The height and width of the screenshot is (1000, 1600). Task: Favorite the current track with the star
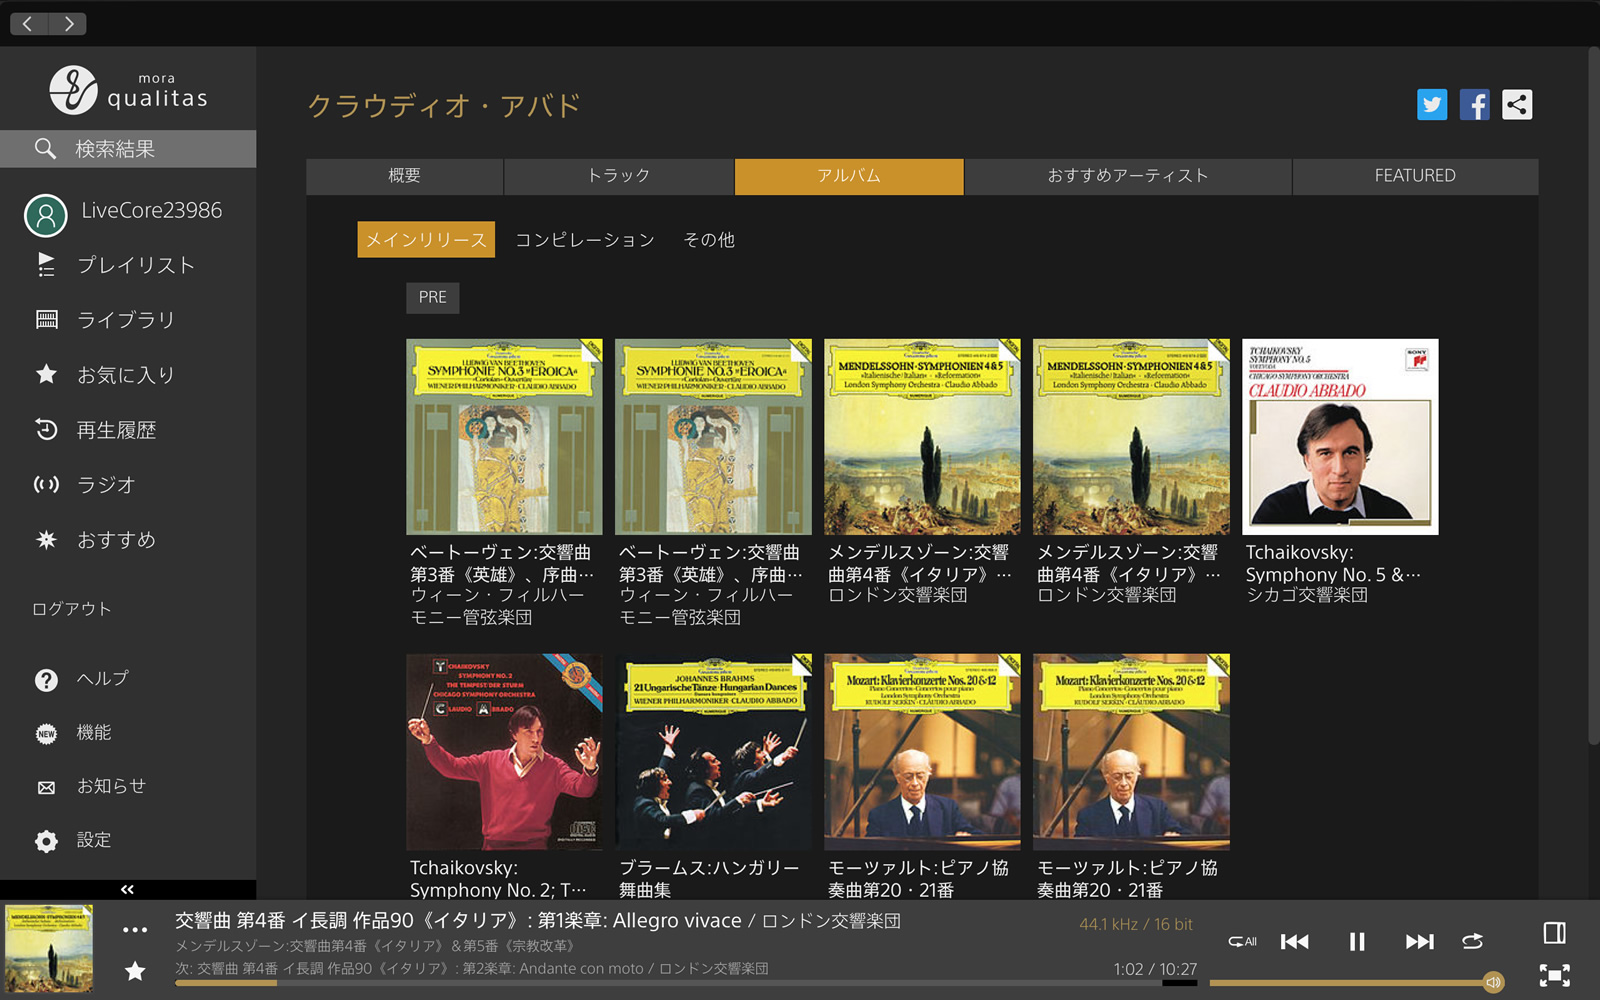coord(135,971)
